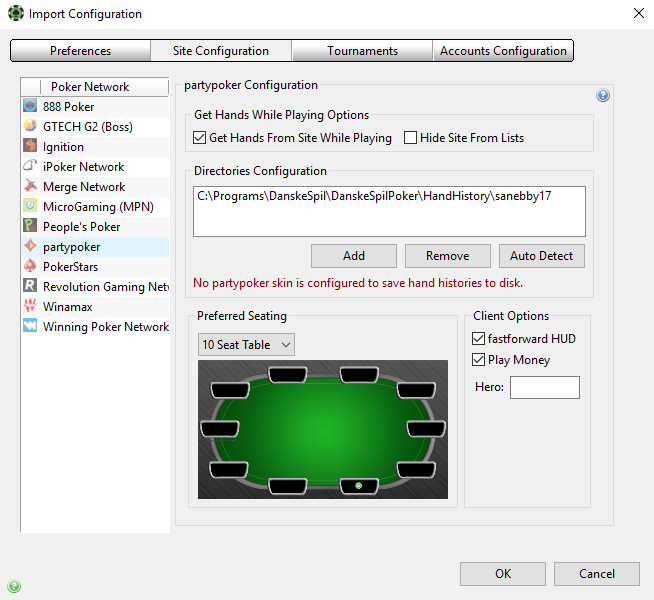Click the Cancel button
This screenshot has height=600, width=654.
point(597,574)
